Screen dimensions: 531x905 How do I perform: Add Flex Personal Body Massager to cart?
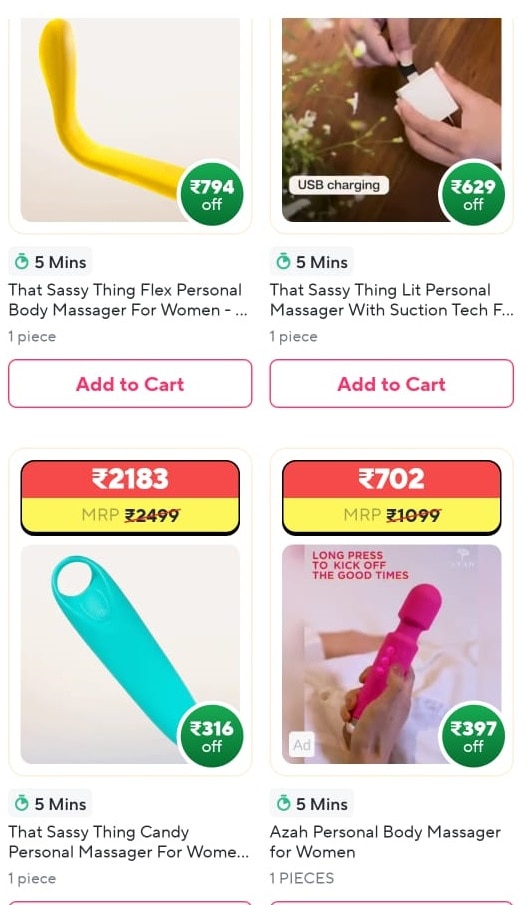click(x=130, y=384)
